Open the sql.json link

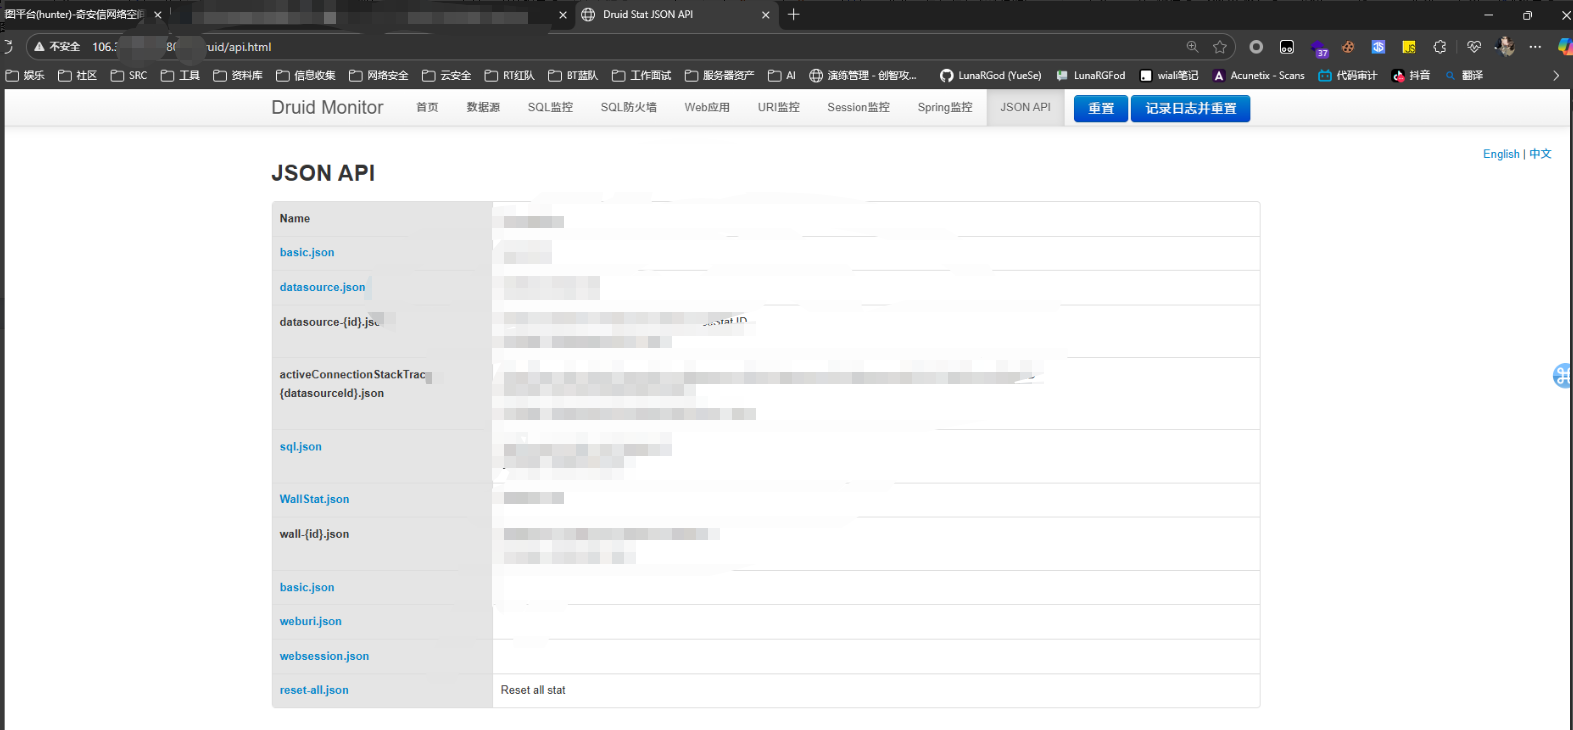coord(301,447)
